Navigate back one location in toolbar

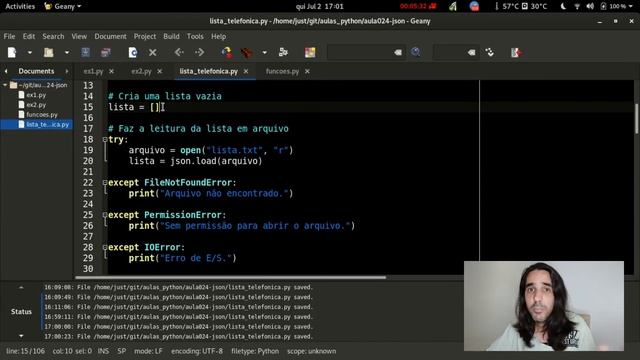click(179, 52)
